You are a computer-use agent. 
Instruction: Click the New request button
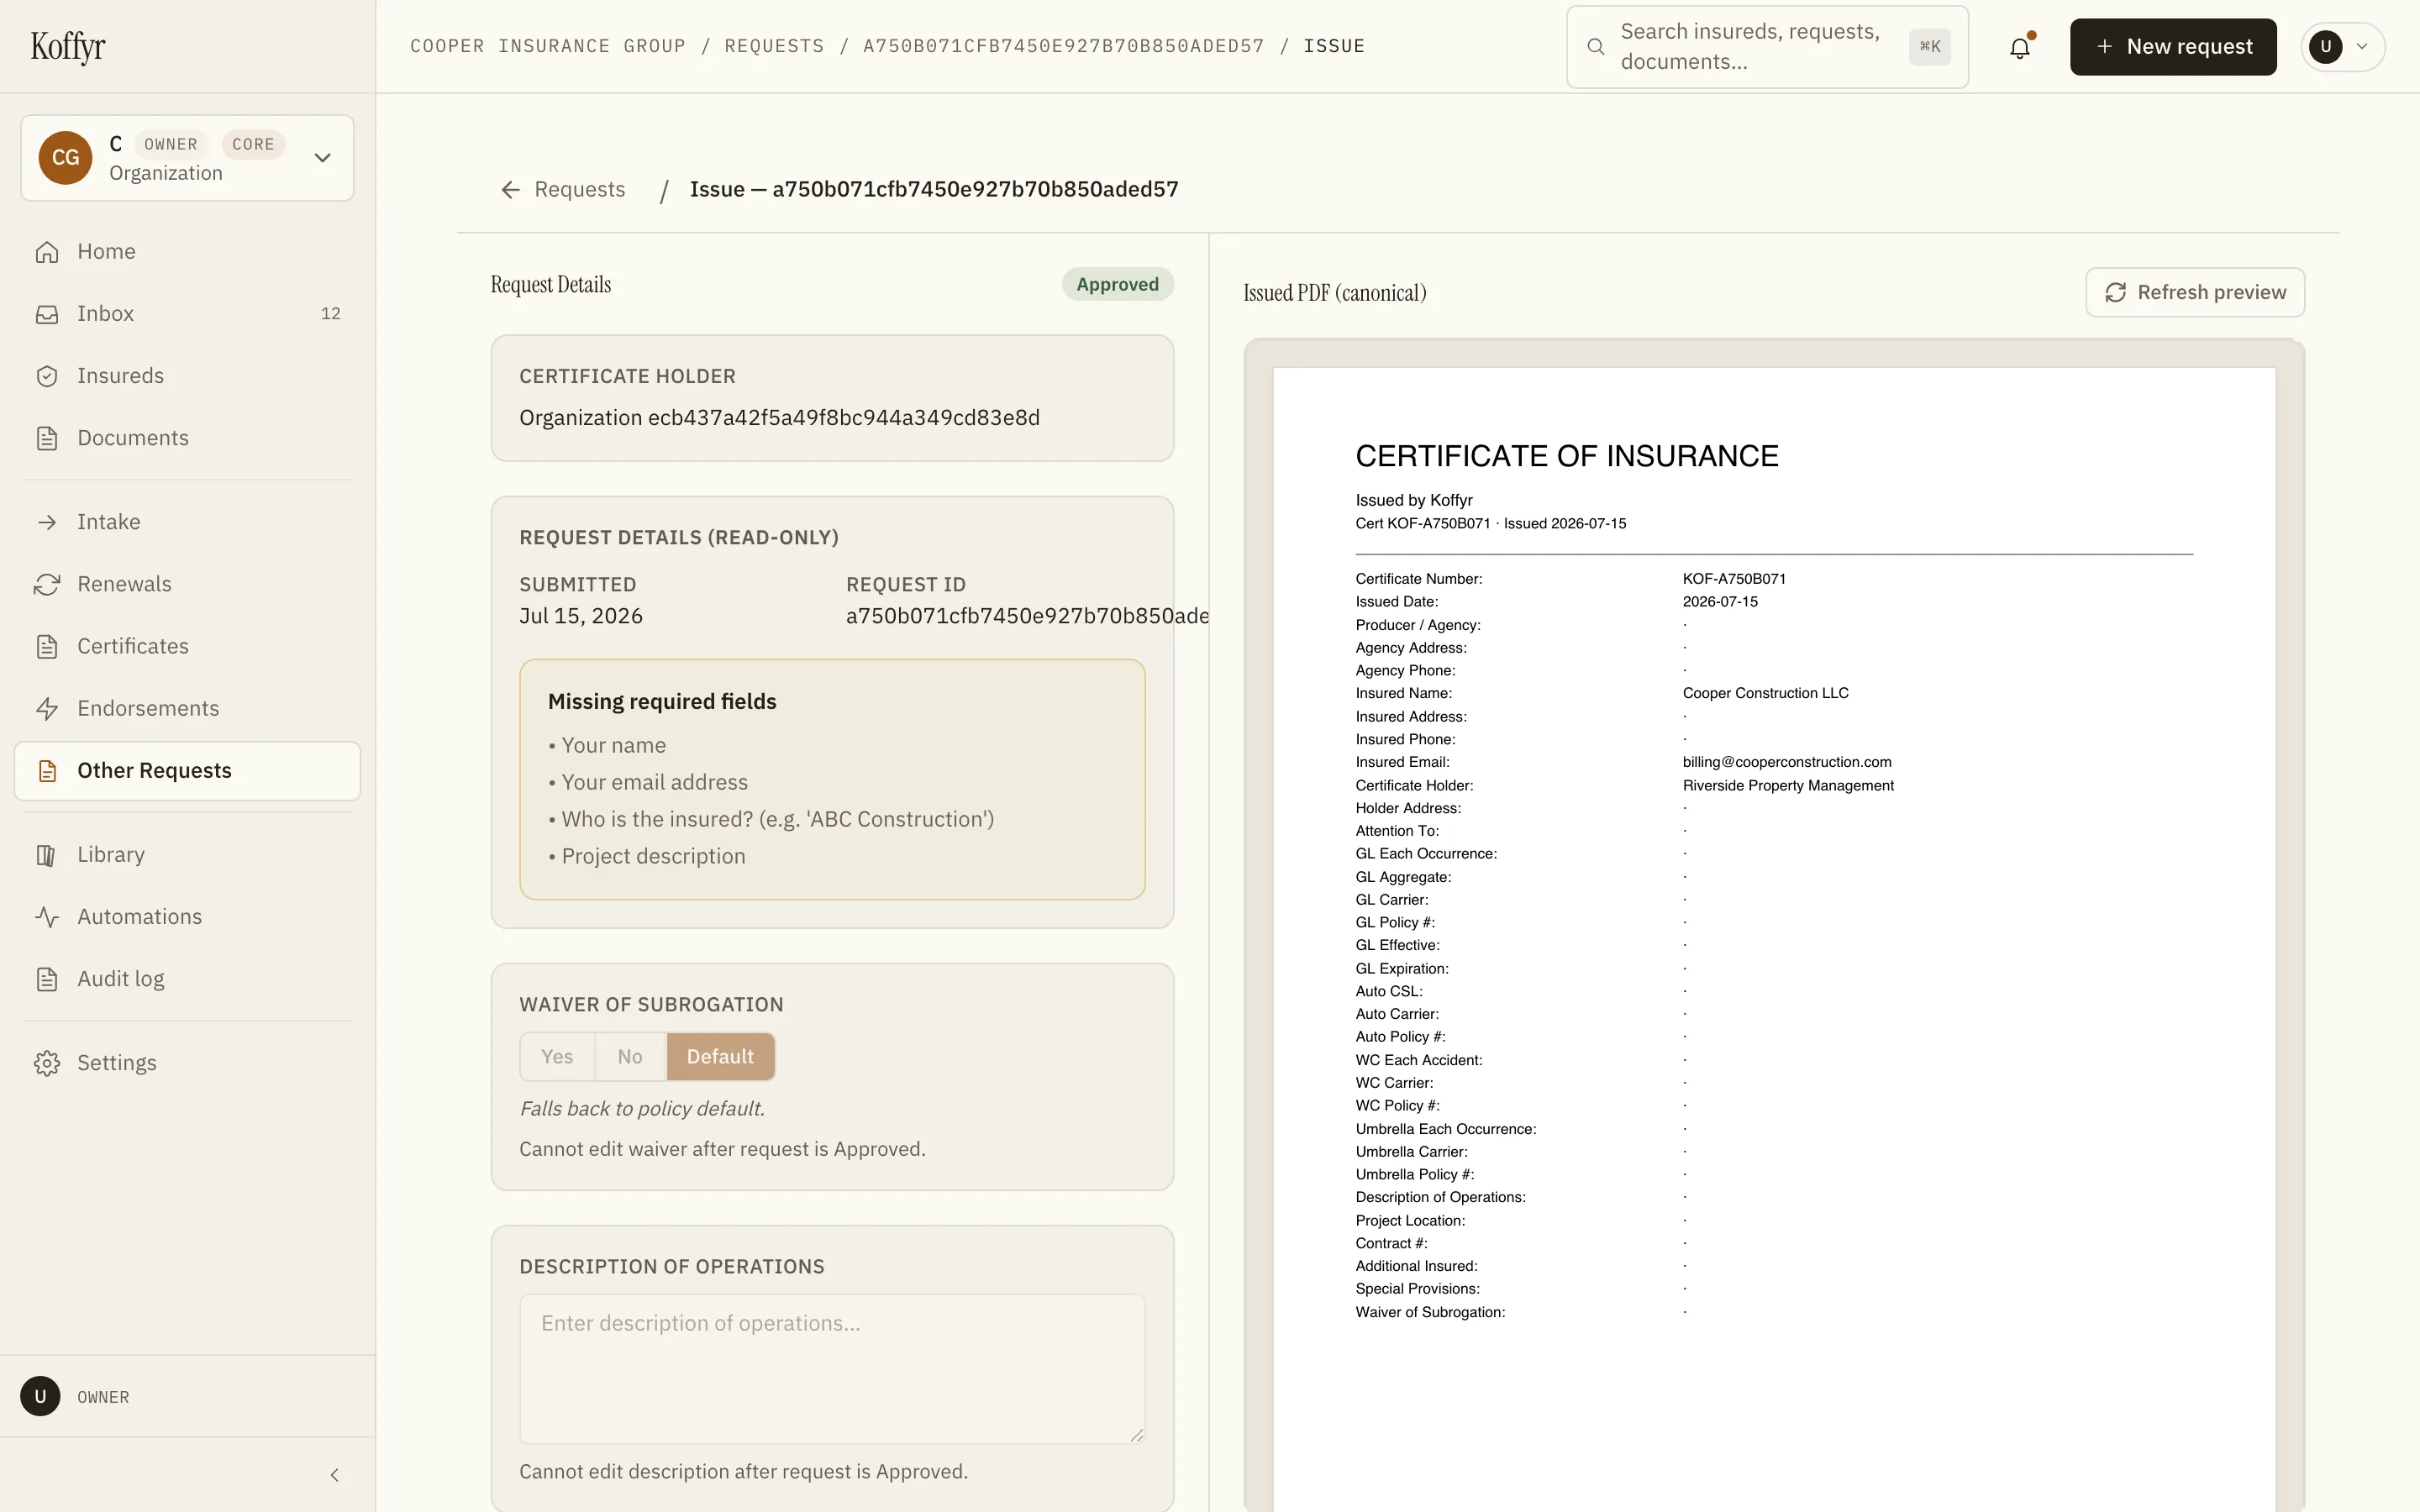pyautogui.click(x=2173, y=47)
